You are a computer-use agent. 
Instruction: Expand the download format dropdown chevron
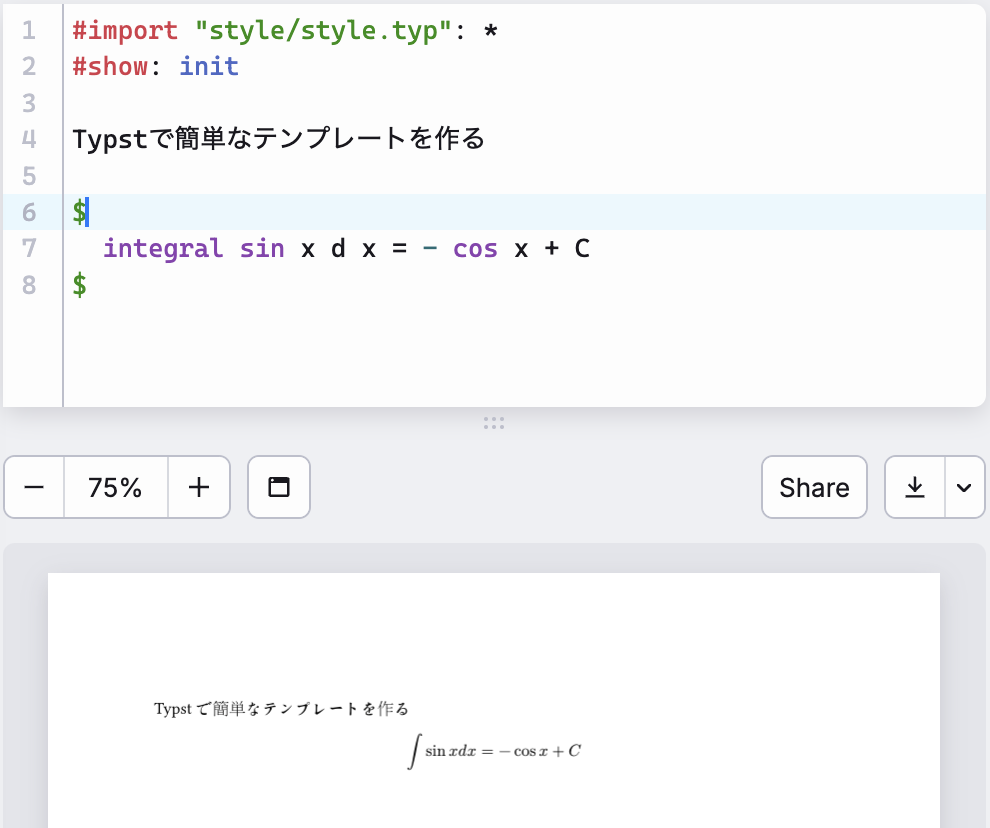coord(963,487)
